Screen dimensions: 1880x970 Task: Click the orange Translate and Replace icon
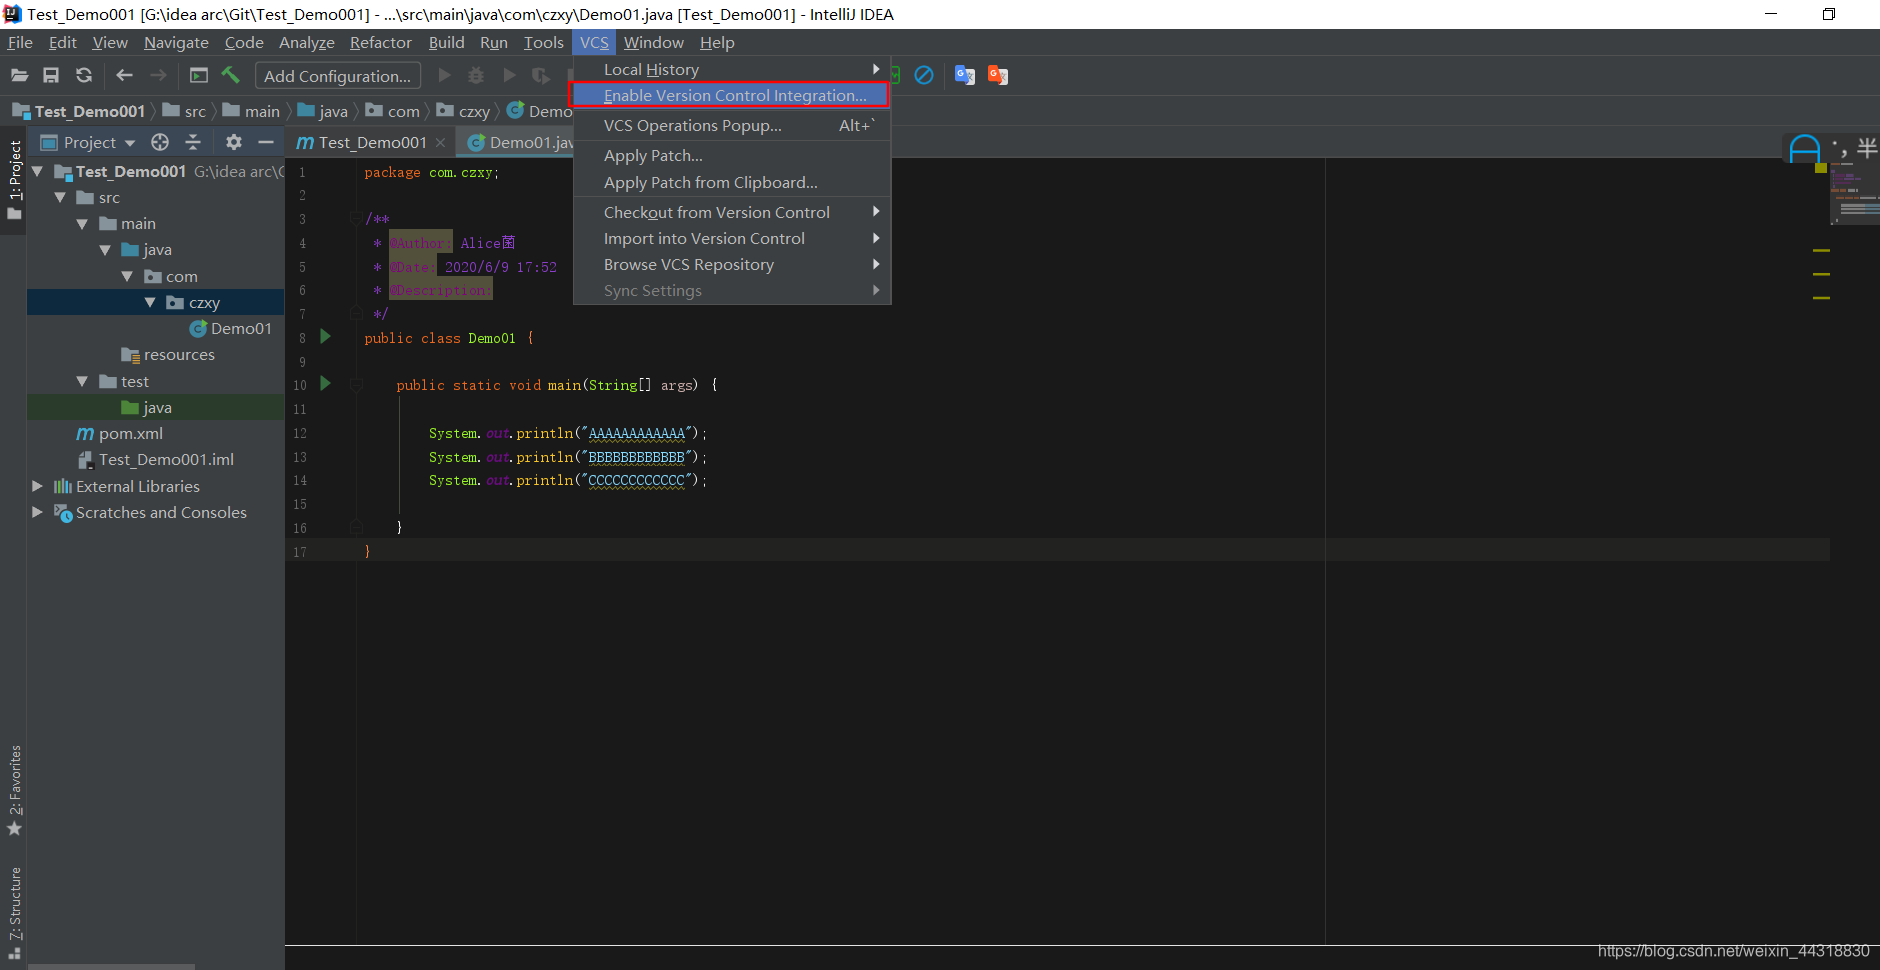tap(998, 75)
